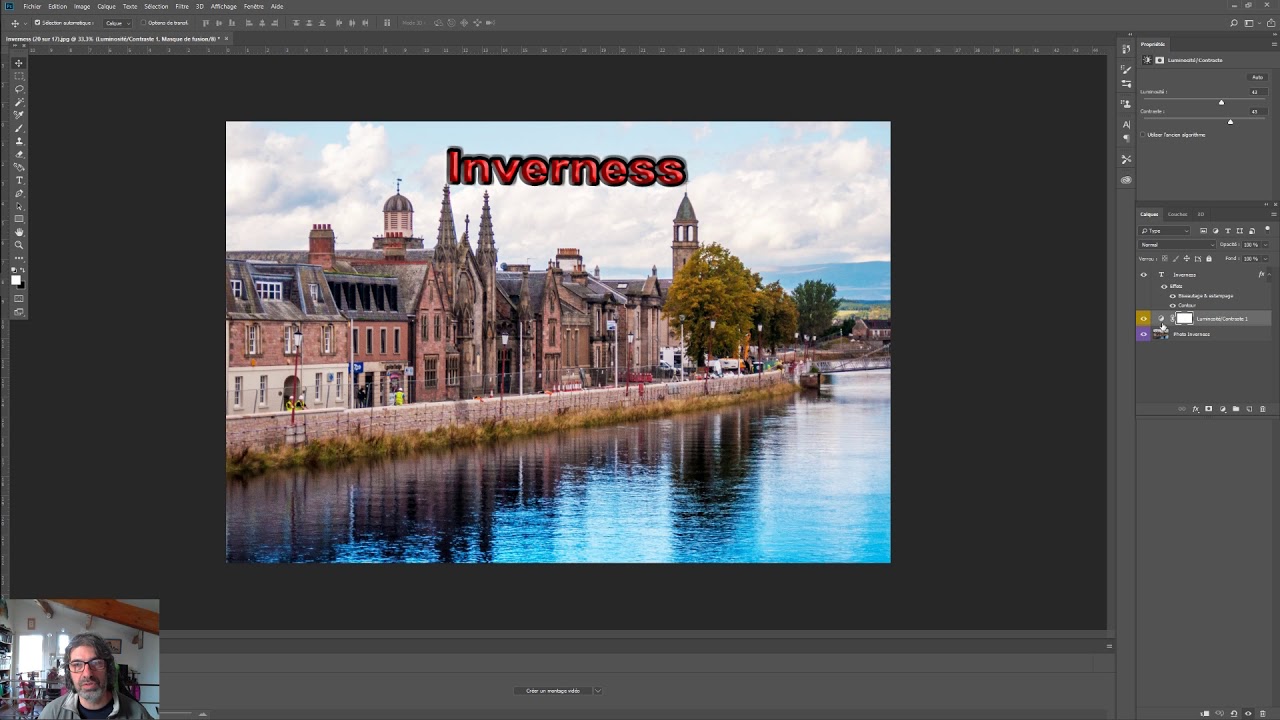Image resolution: width=1280 pixels, height=720 pixels.
Task: Open the Filtre menu
Action: pyautogui.click(x=182, y=6)
